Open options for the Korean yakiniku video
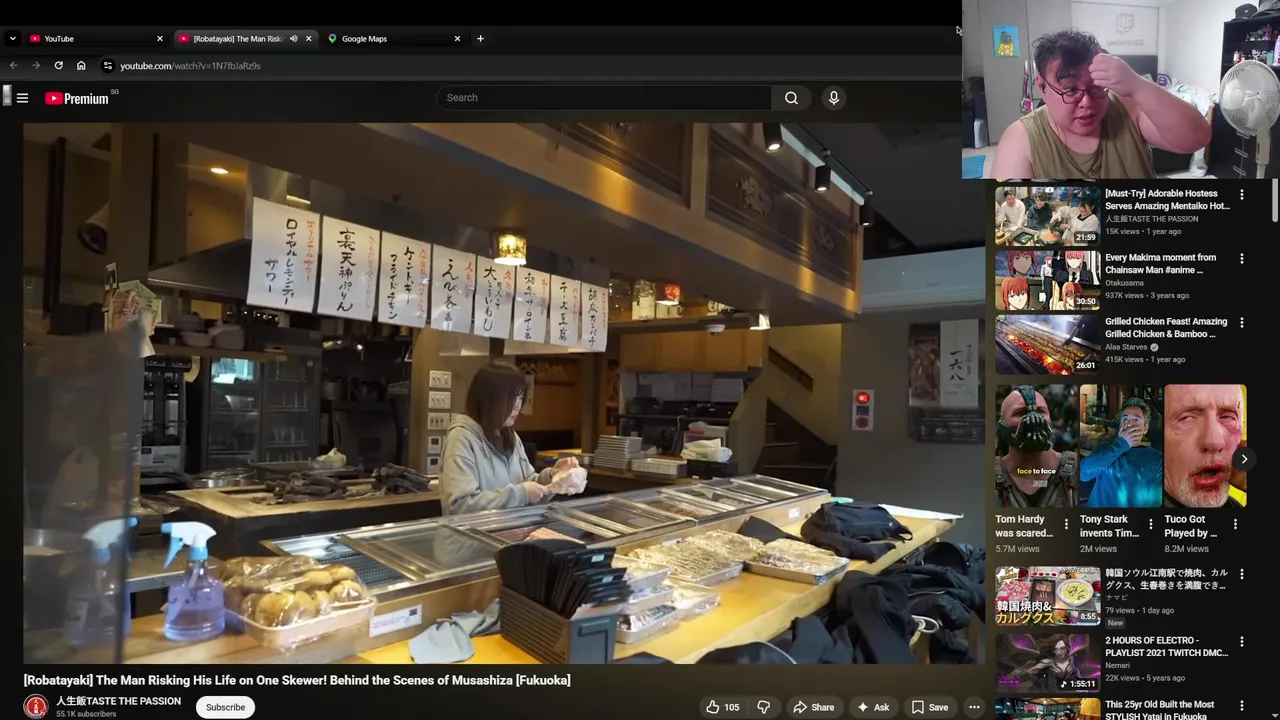 1242,575
